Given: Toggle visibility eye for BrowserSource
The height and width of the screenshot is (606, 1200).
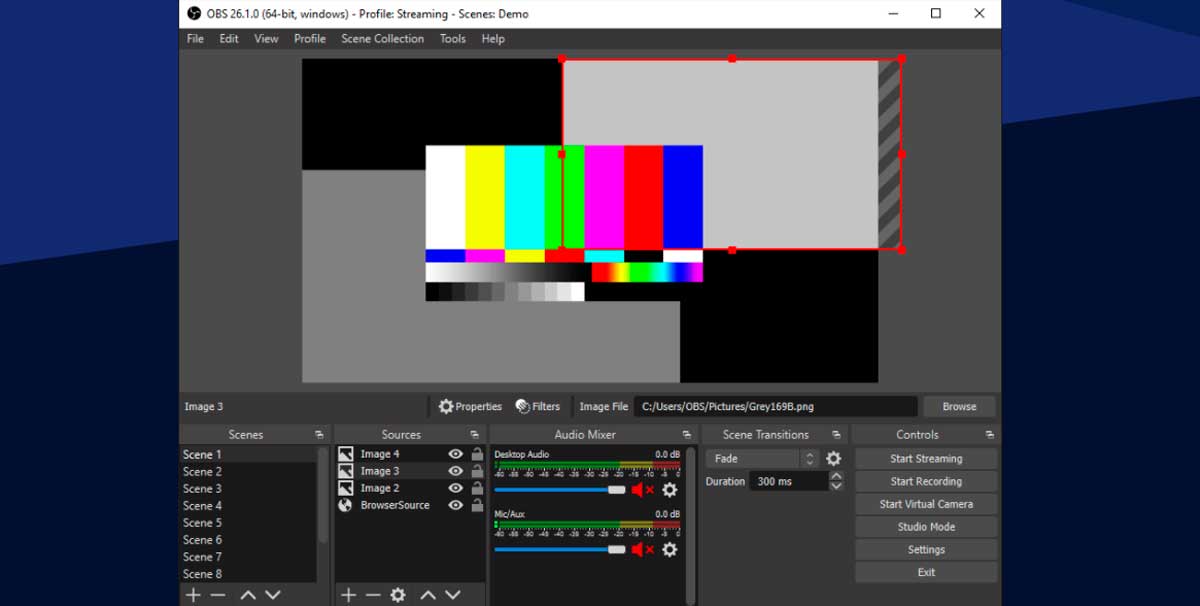Looking at the screenshot, I should coord(456,505).
